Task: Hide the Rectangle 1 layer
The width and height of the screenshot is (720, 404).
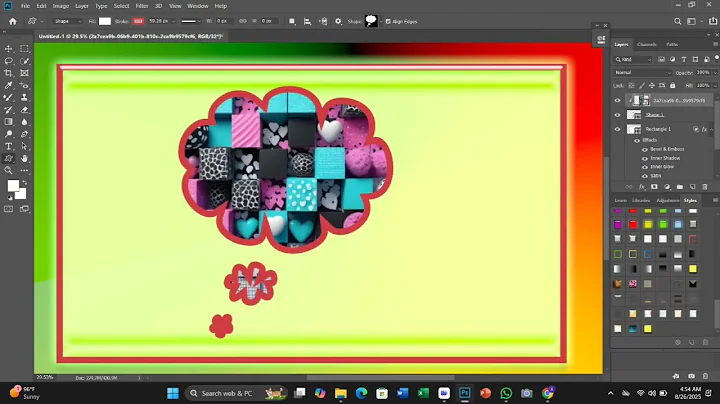Action: tap(617, 129)
